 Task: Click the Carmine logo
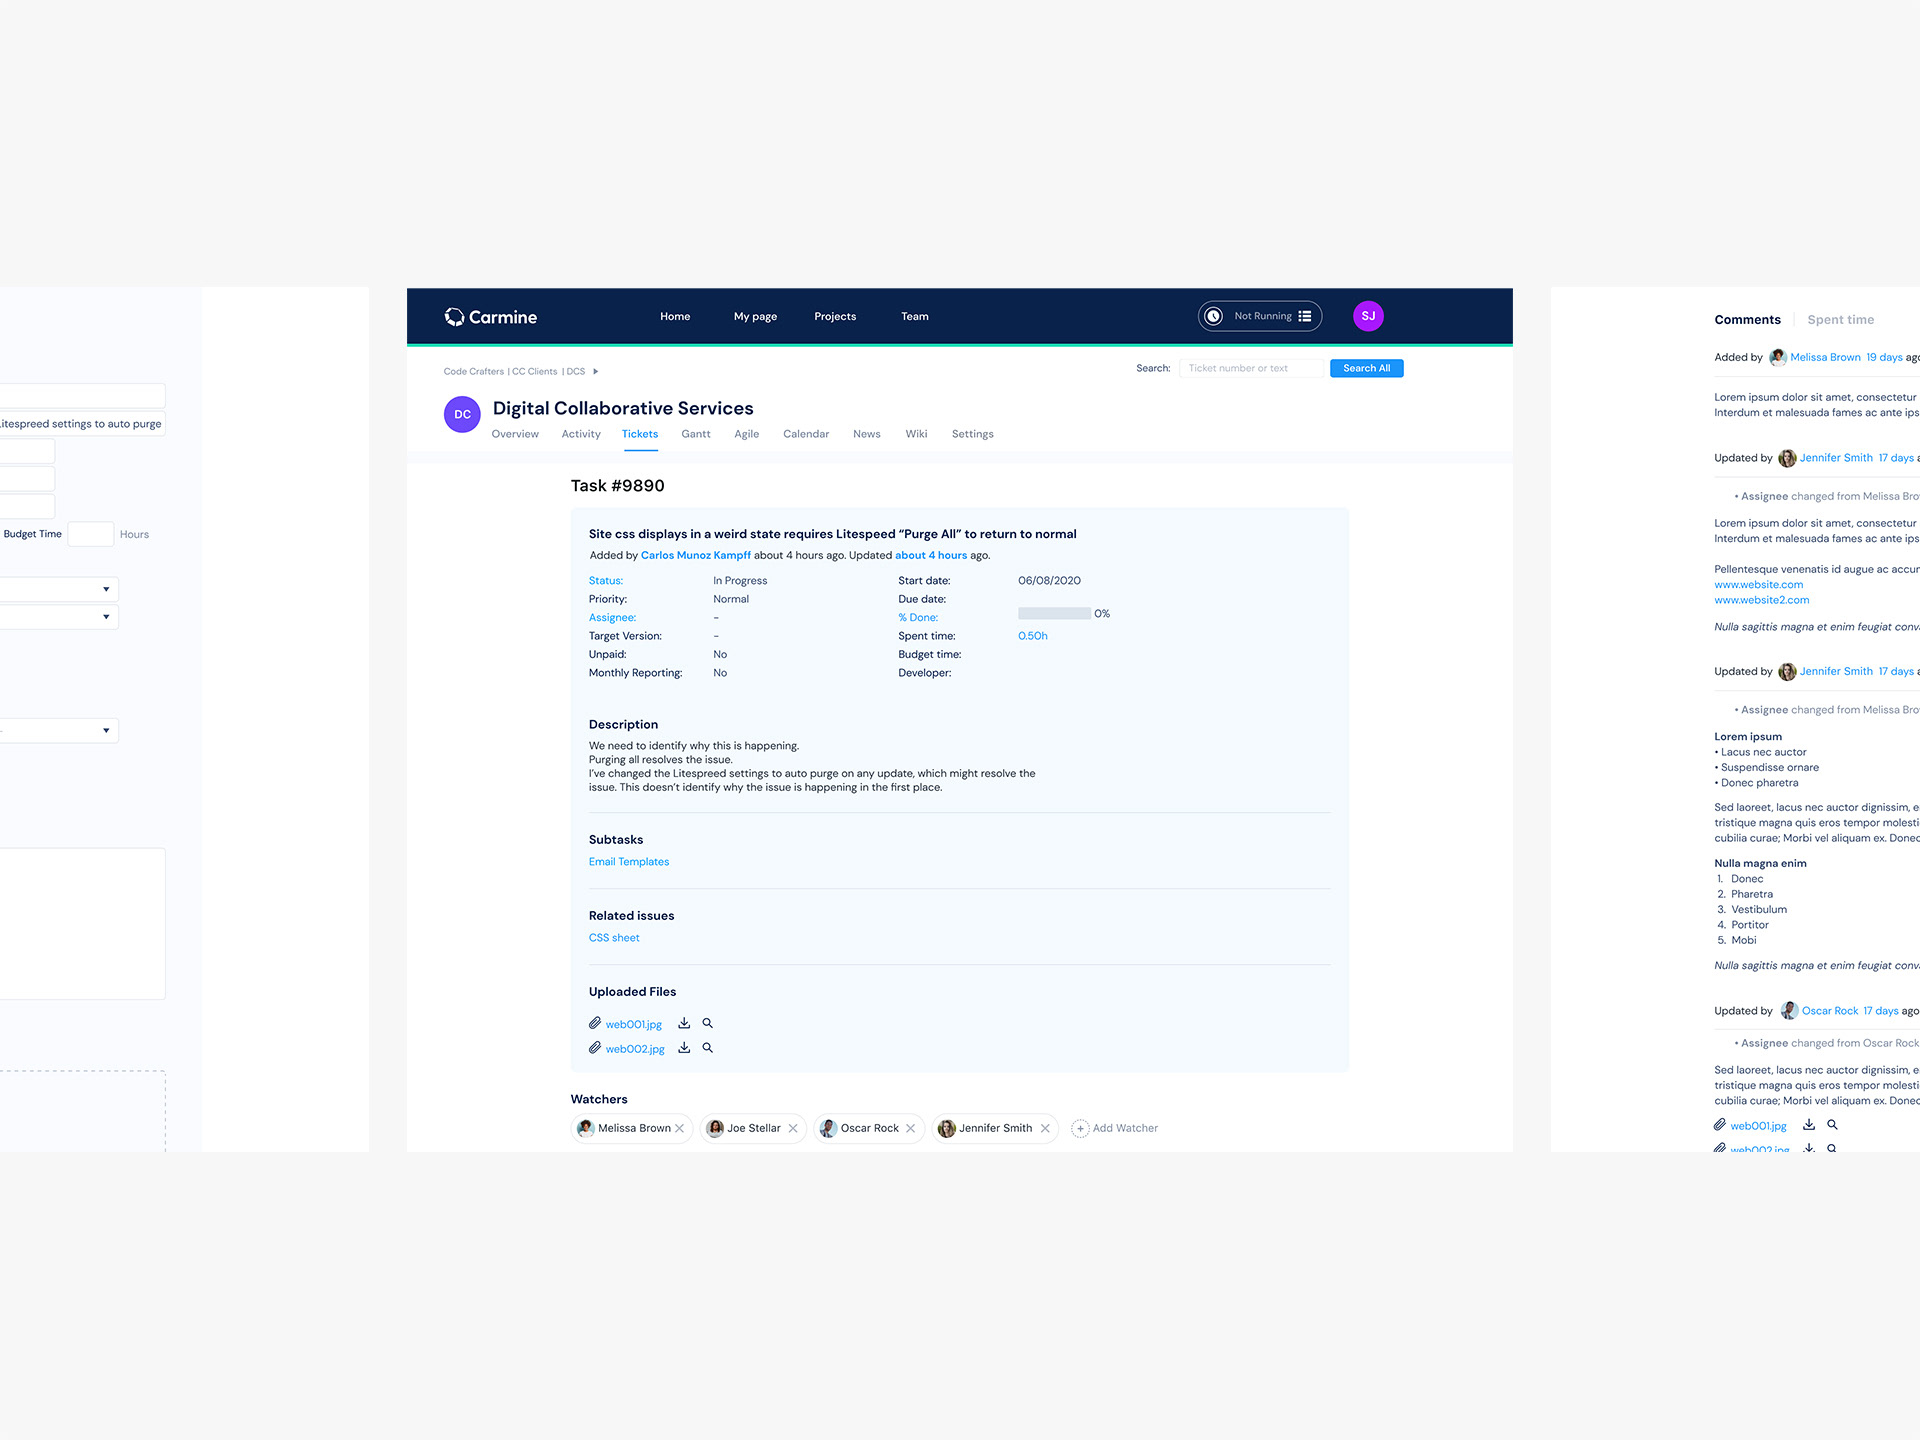[x=491, y=317]
